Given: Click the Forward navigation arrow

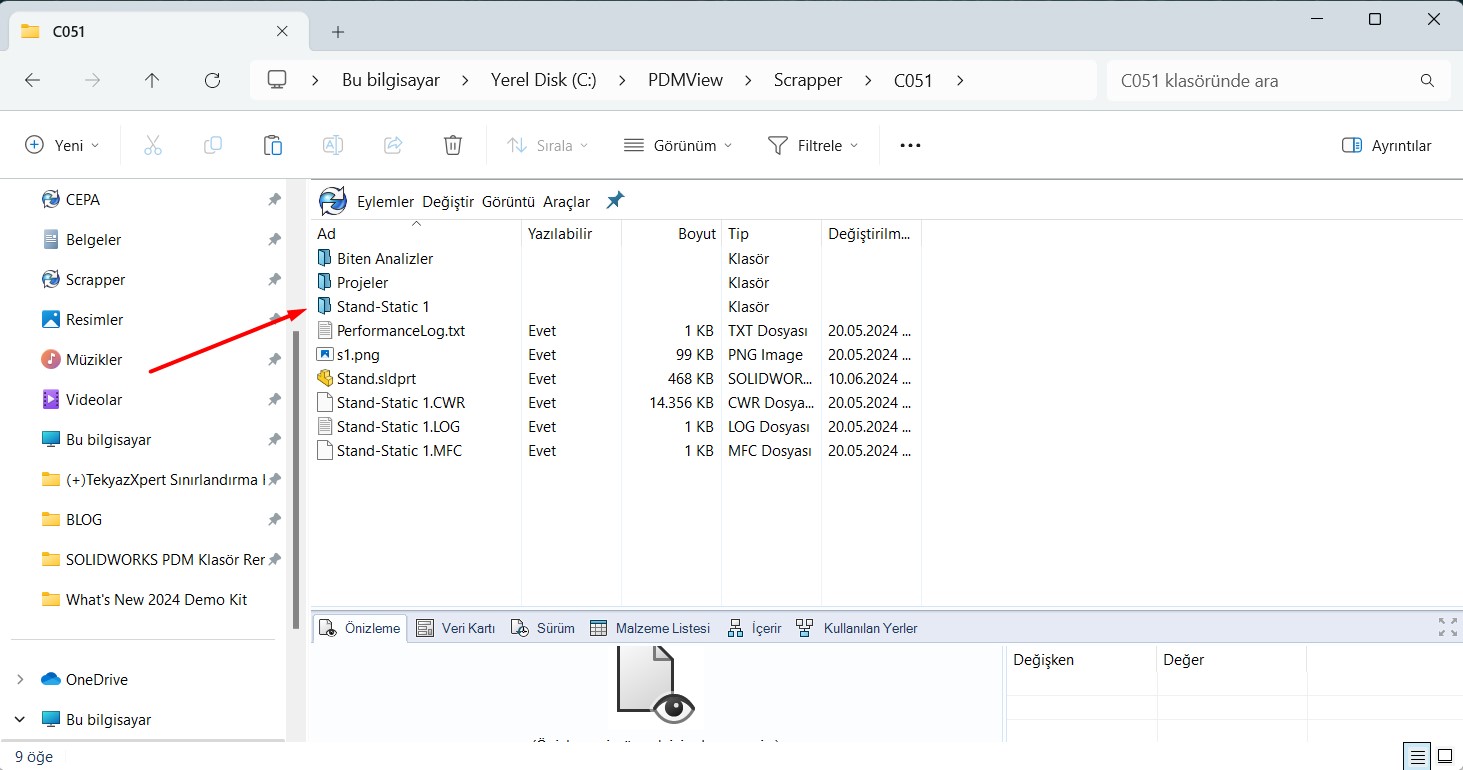Looking at the screenshot, I should point(92,81).
